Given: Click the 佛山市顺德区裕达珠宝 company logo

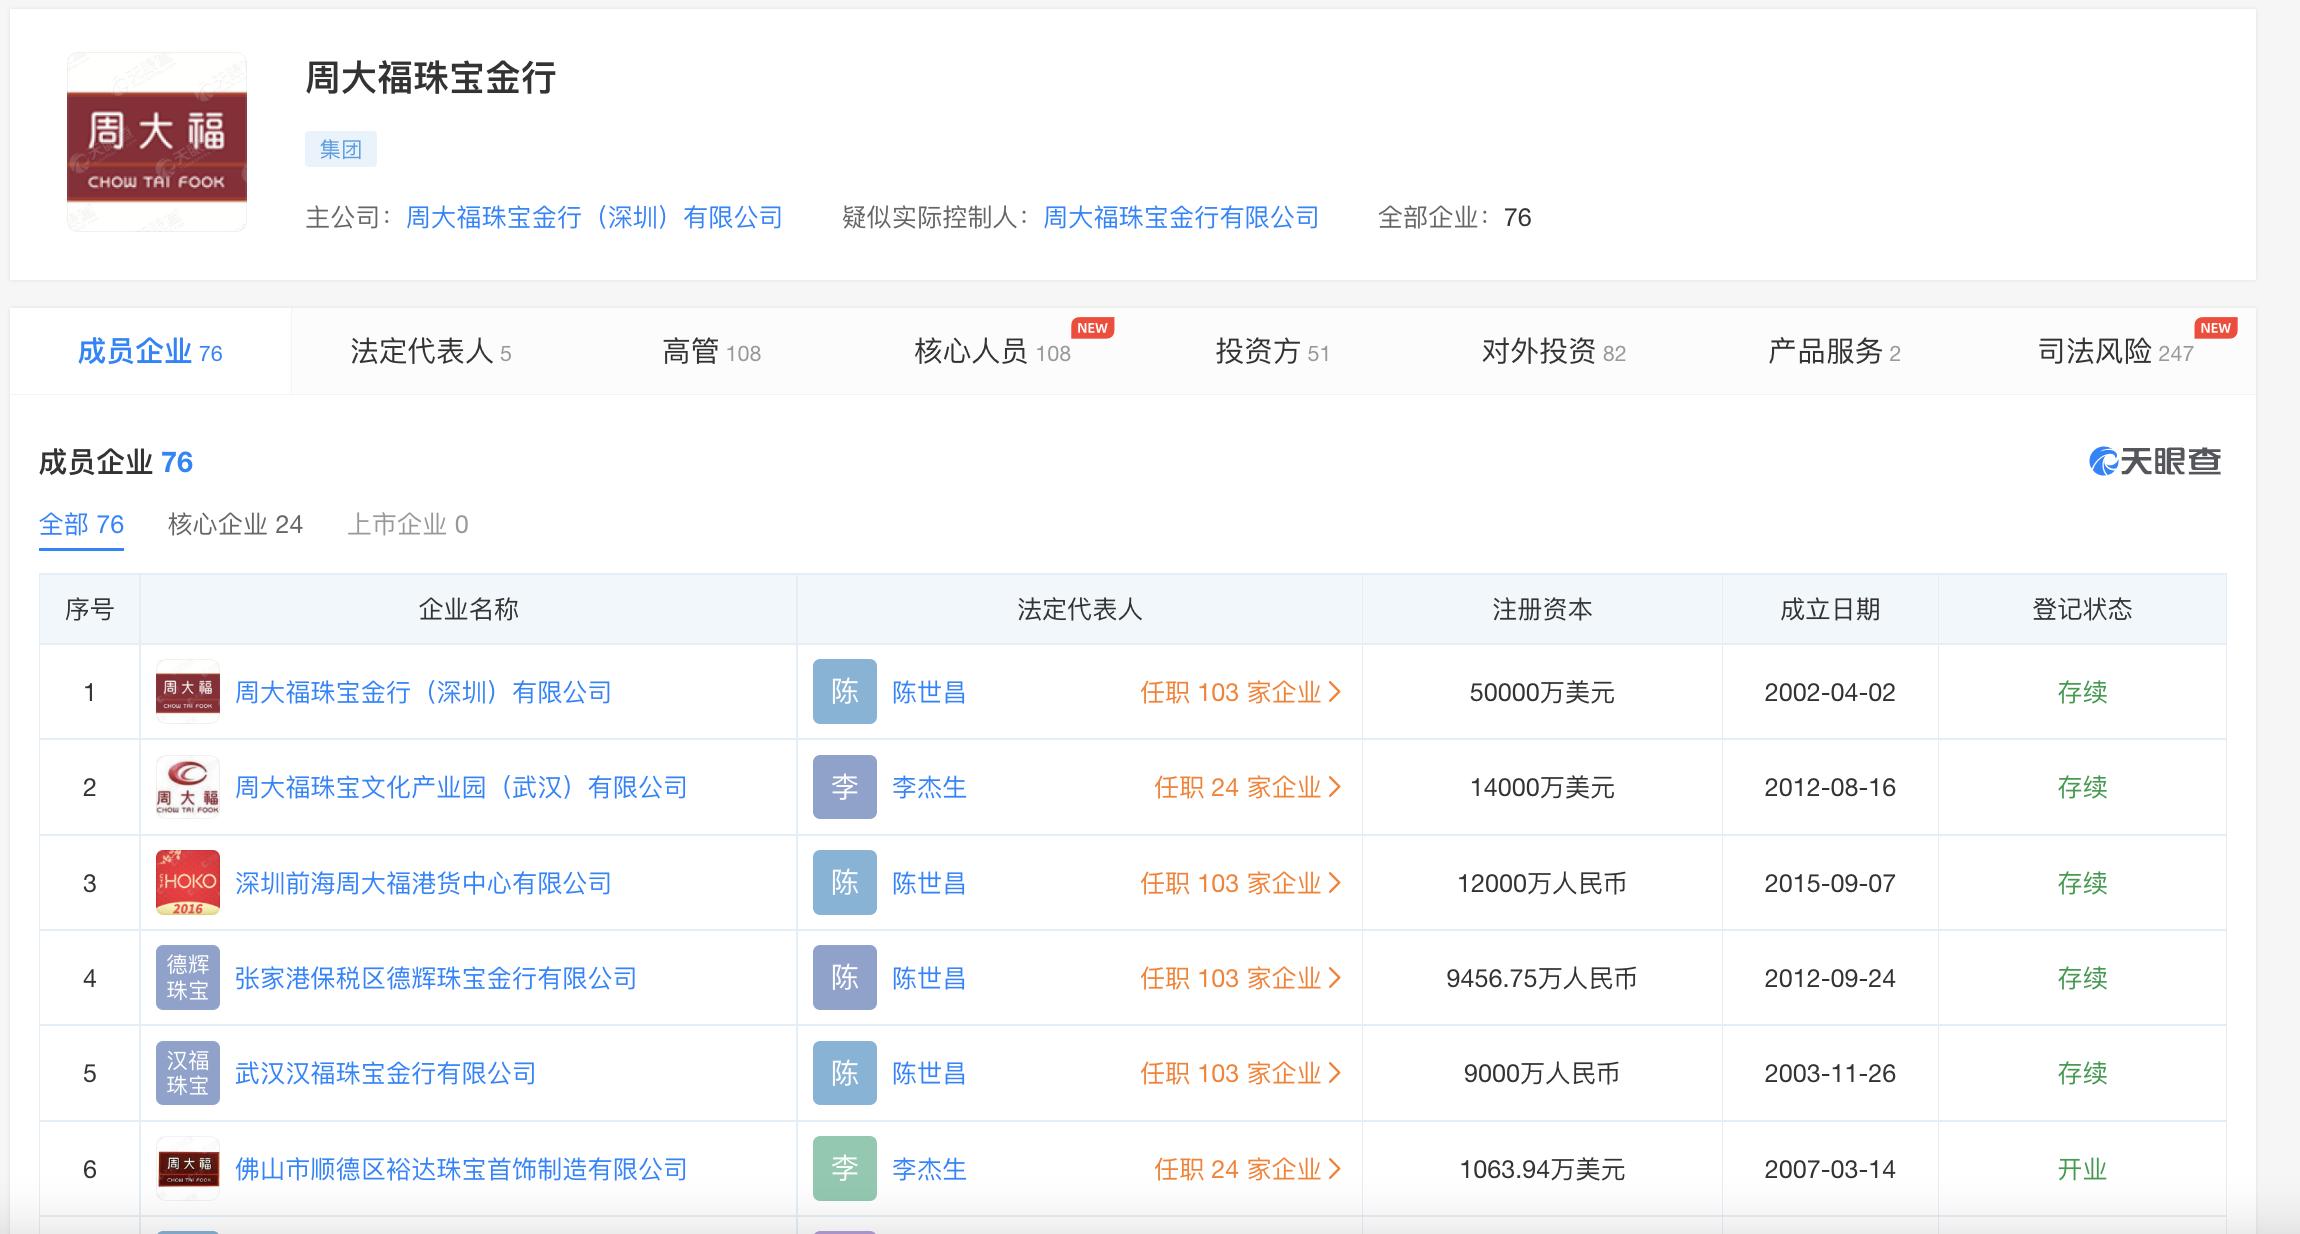Looking at the screenshot, I should point(187,1168).
